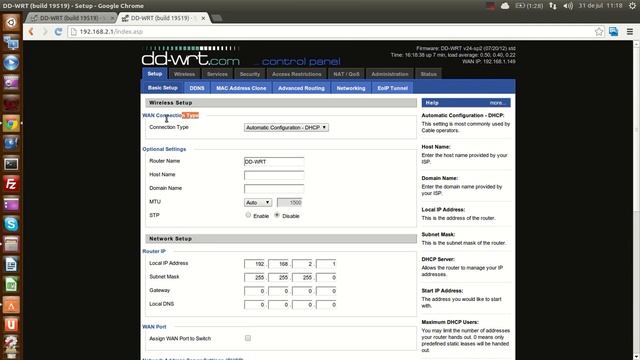
Task: Open the battery indicator showing 1:28
Action: coord(529,6)
